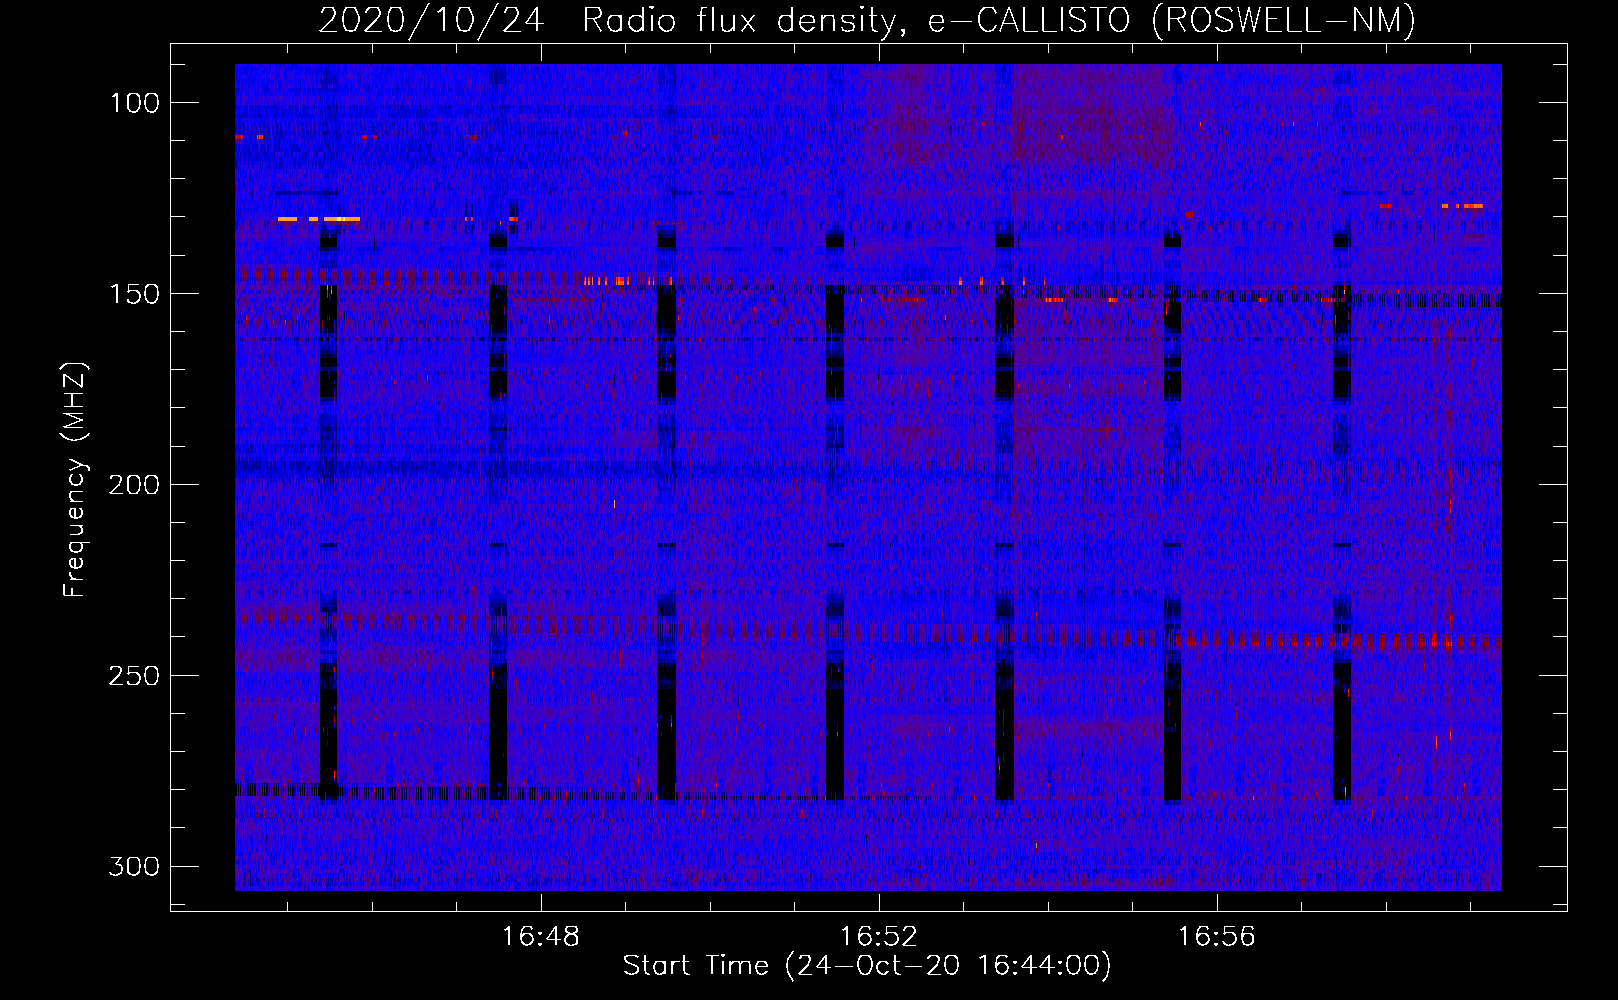Screen dimensions: 1618x1000
Task: Select the "Frequency (MHZ)" y-axis label
Action: (x=75, y=480)
